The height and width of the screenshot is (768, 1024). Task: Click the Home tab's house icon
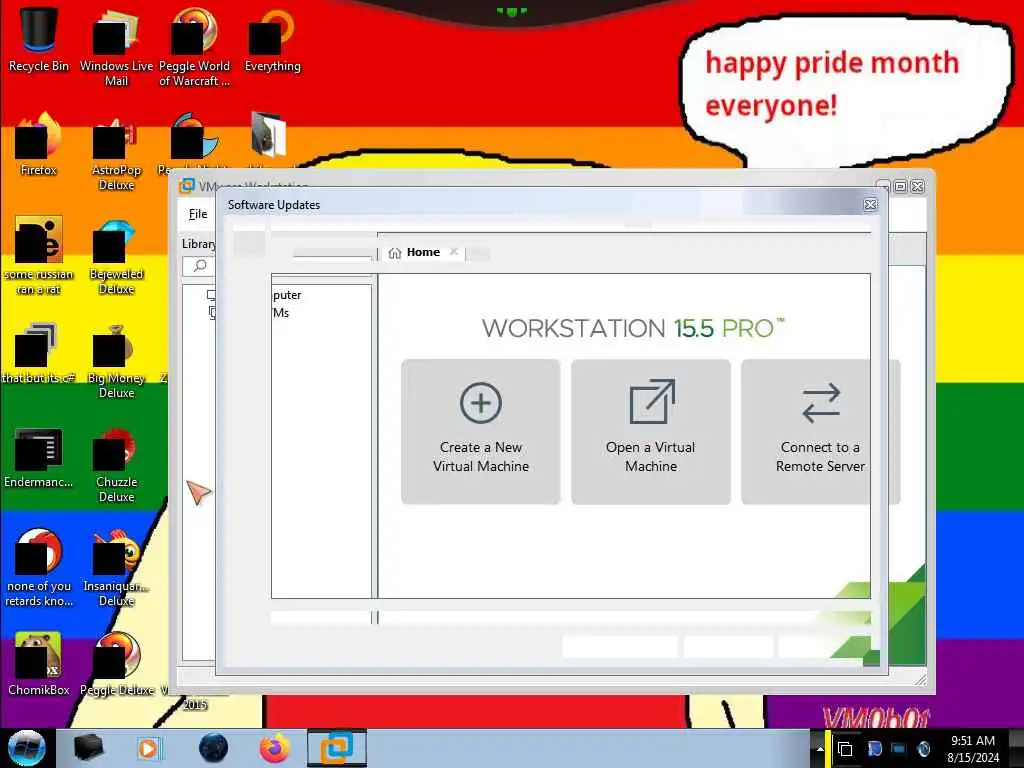pos(394,253)
